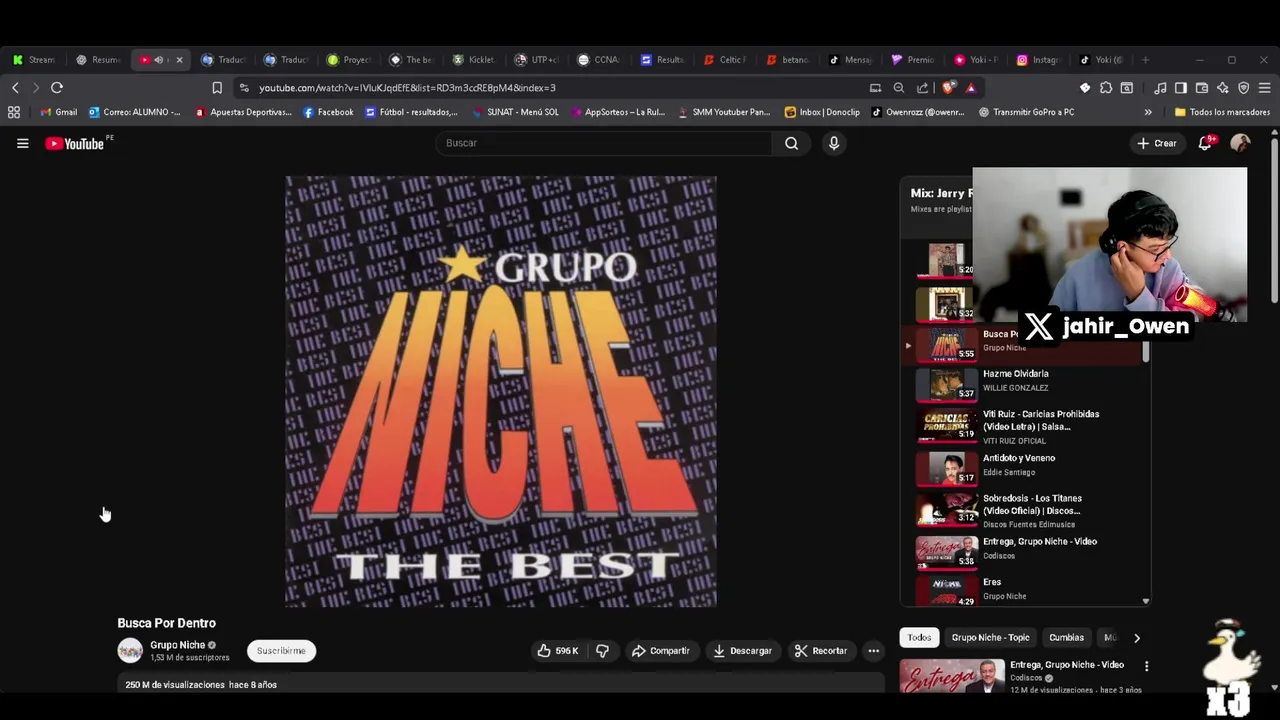This screenshot has width=1280, height=720.
Task: Open more actions ellipsis below the video
Action: (x=873, y=651)
